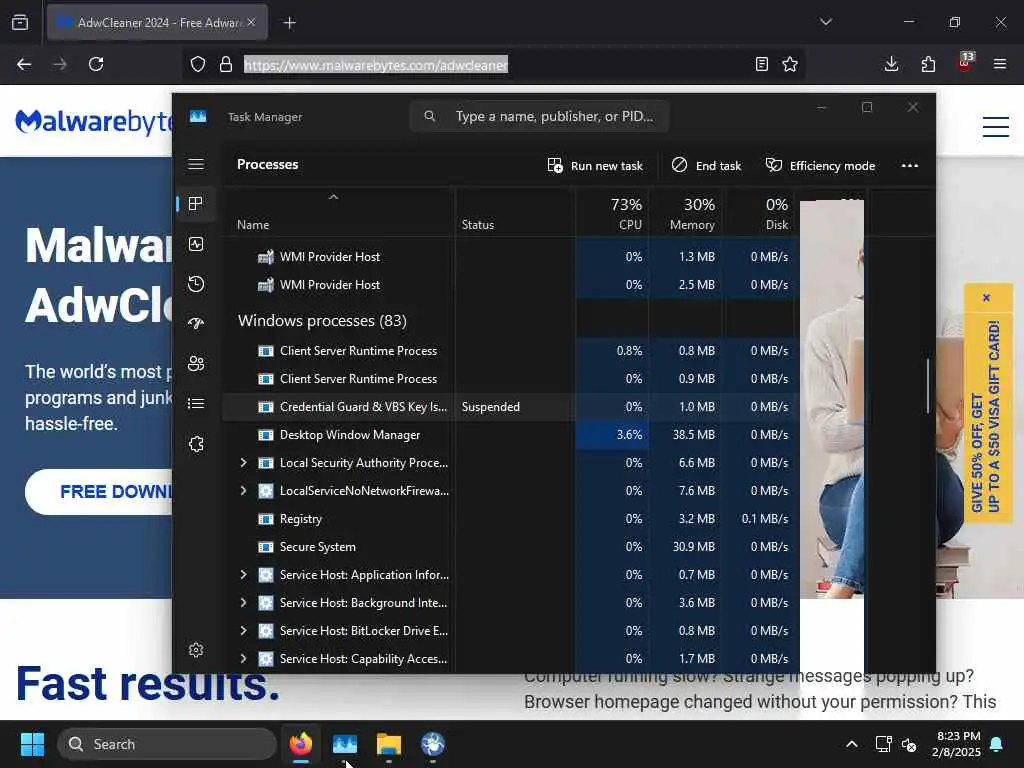
Task: Open Services page icon in Task Manager sidebar
Action: [196, 444]
